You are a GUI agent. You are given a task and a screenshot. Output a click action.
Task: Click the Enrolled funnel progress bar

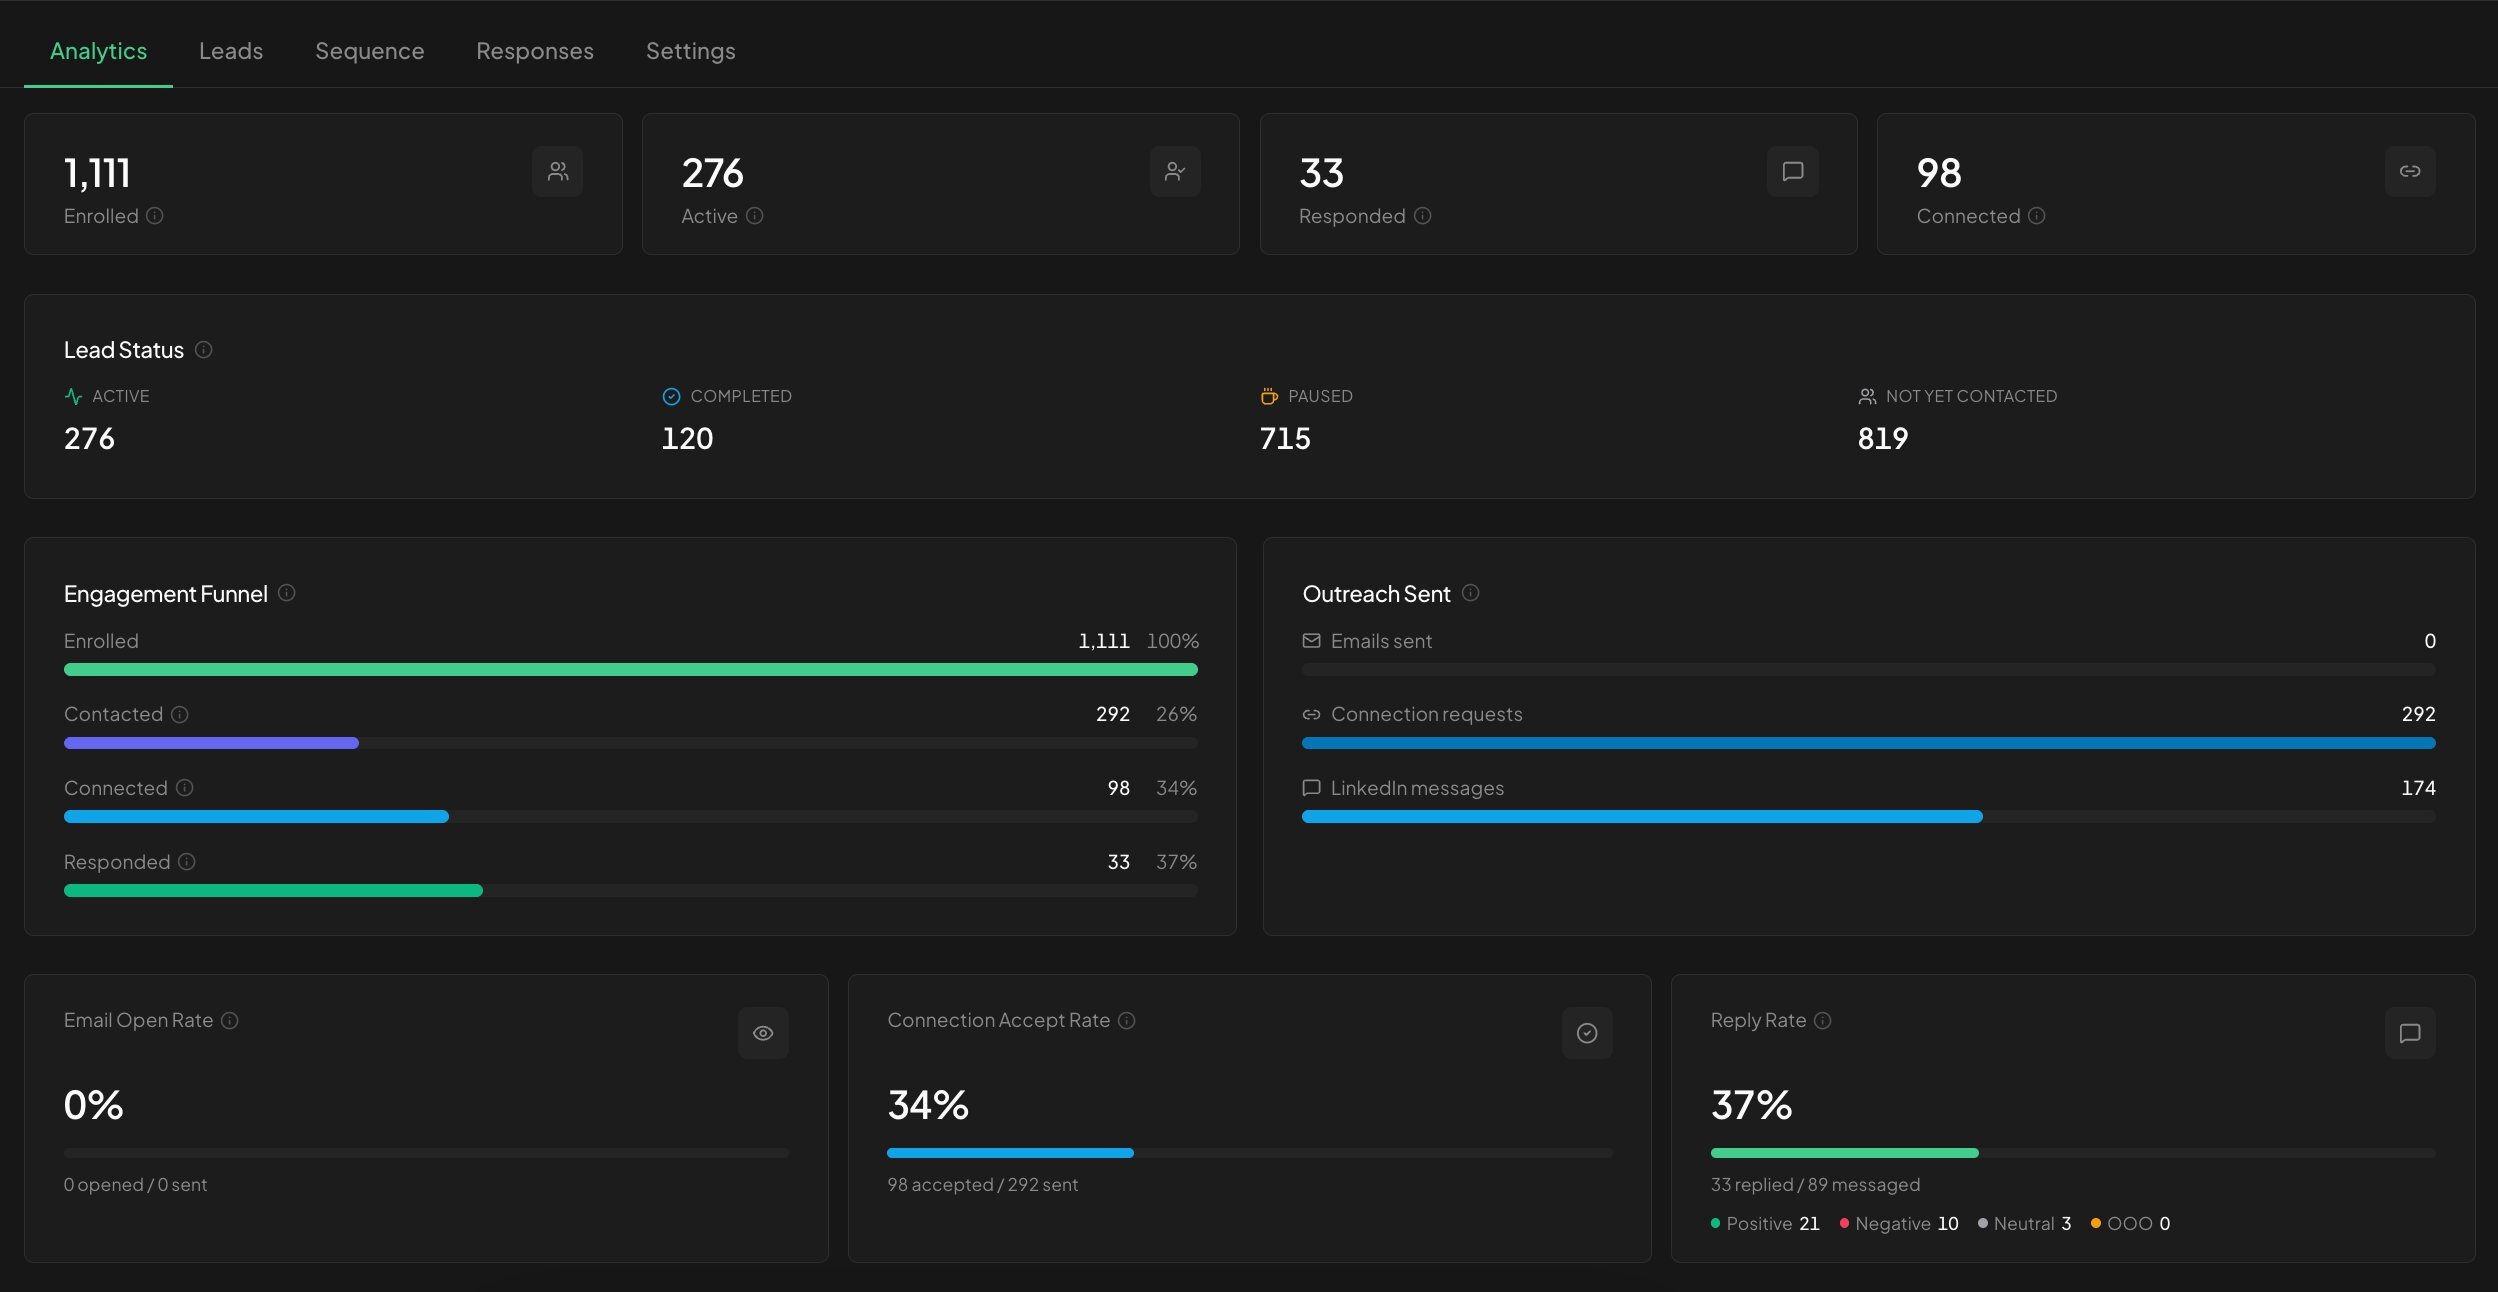click(x=631, y=670)
